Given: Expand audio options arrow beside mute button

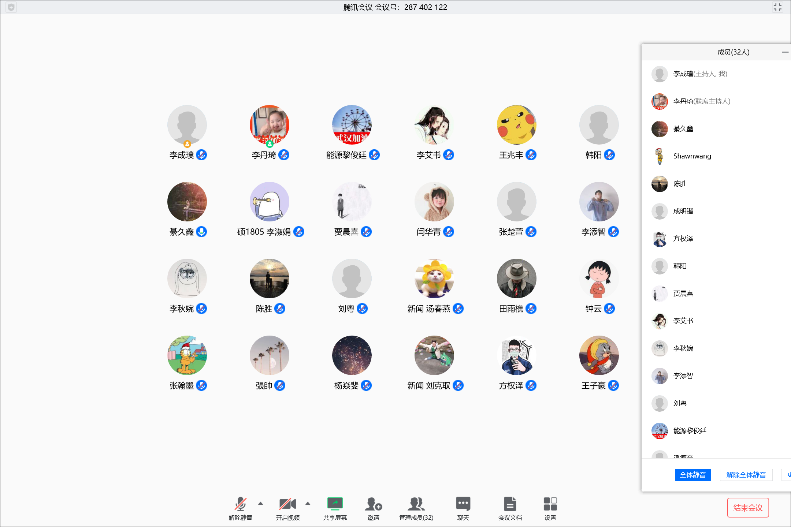Looking at the screenshot, I should tap(261, 503).
